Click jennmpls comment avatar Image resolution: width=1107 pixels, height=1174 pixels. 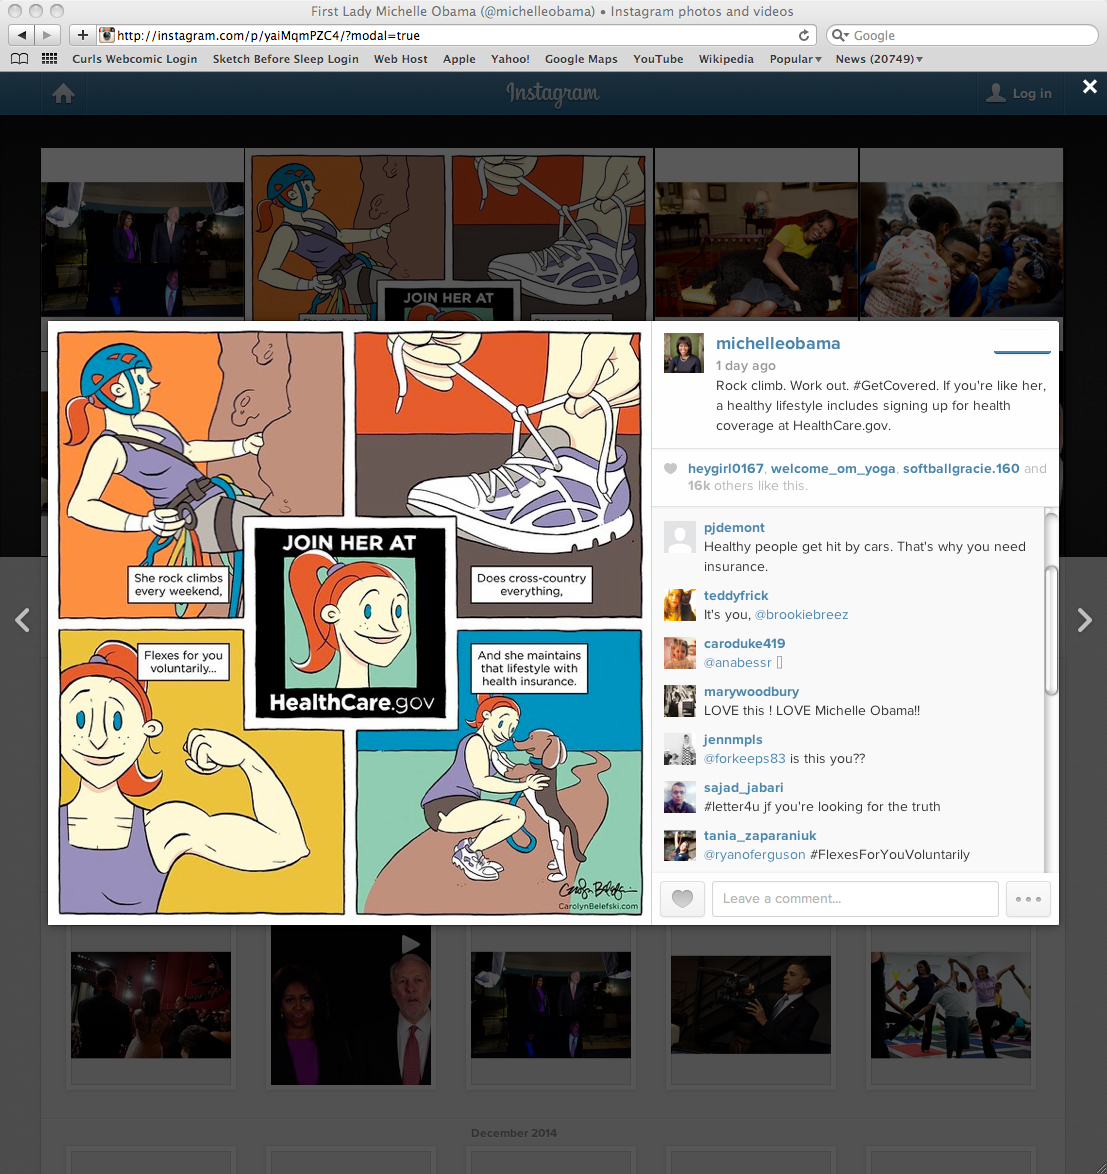tap(680, 749)
